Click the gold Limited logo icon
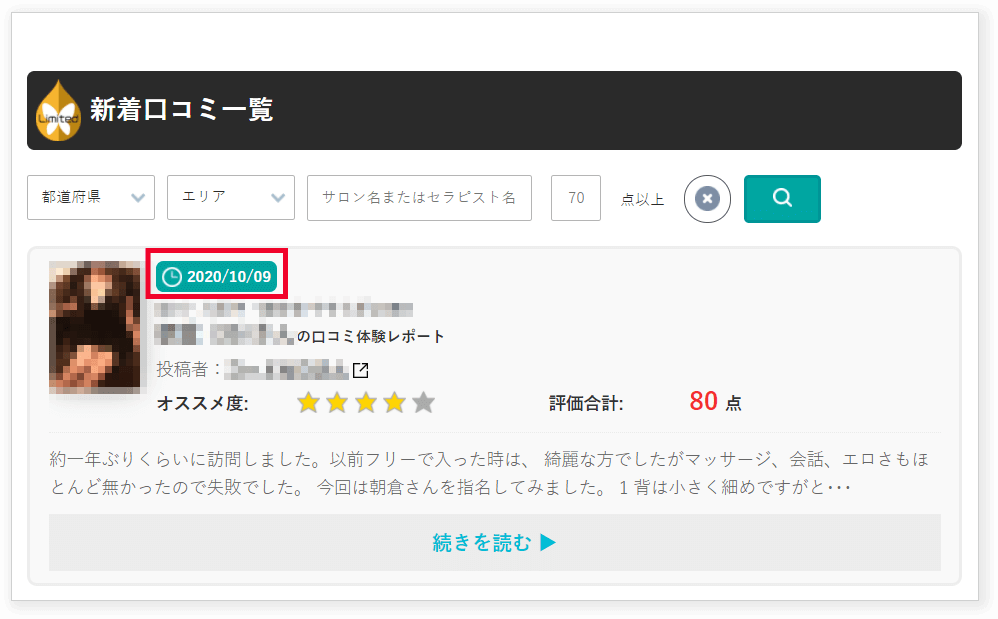 (57, 112)
